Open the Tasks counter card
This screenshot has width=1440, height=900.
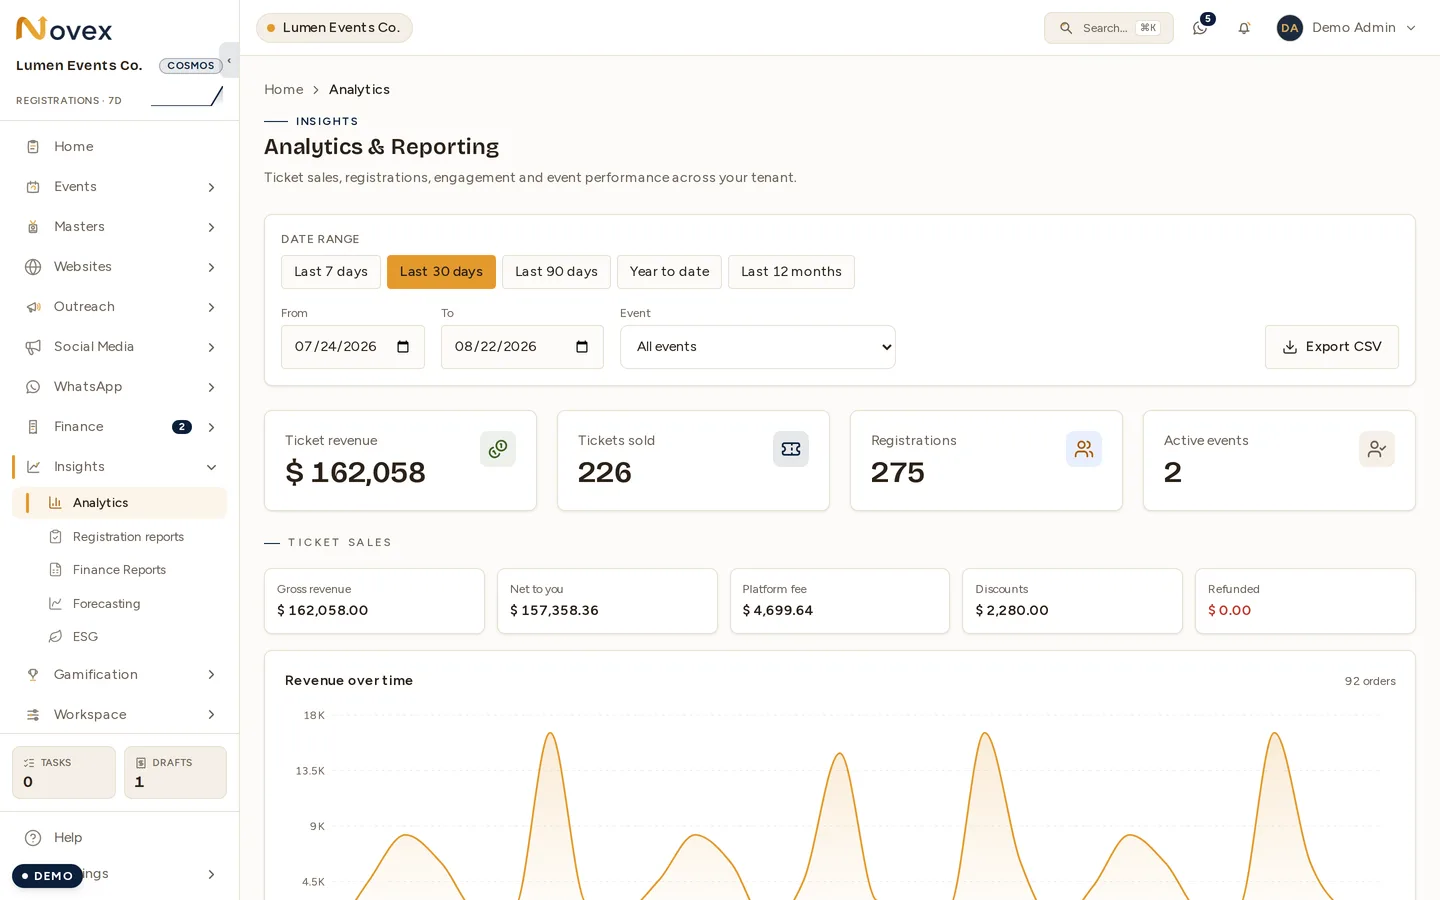point(64,773)
